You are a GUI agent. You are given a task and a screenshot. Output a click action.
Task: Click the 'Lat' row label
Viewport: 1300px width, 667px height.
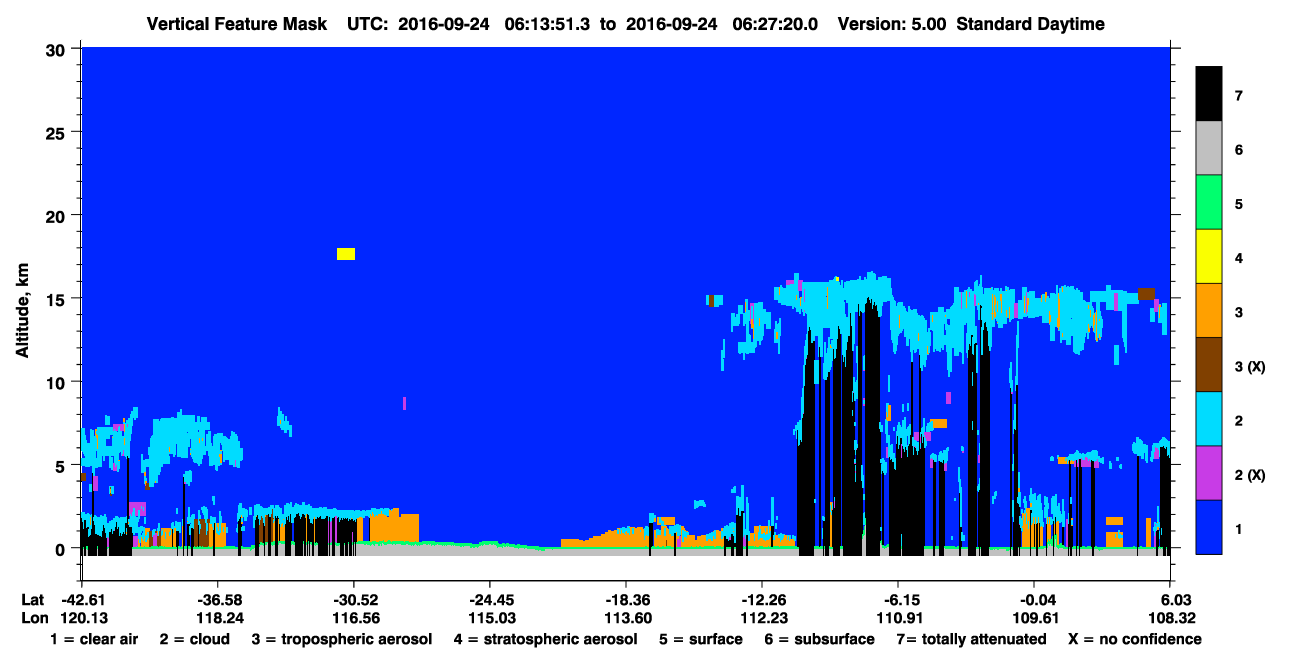click(x=32, y=599)
